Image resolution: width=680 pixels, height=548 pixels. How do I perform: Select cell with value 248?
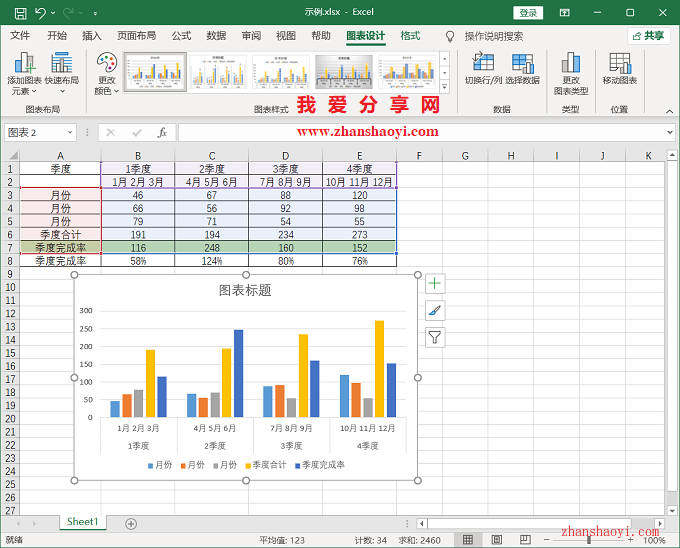click(212, 248)
